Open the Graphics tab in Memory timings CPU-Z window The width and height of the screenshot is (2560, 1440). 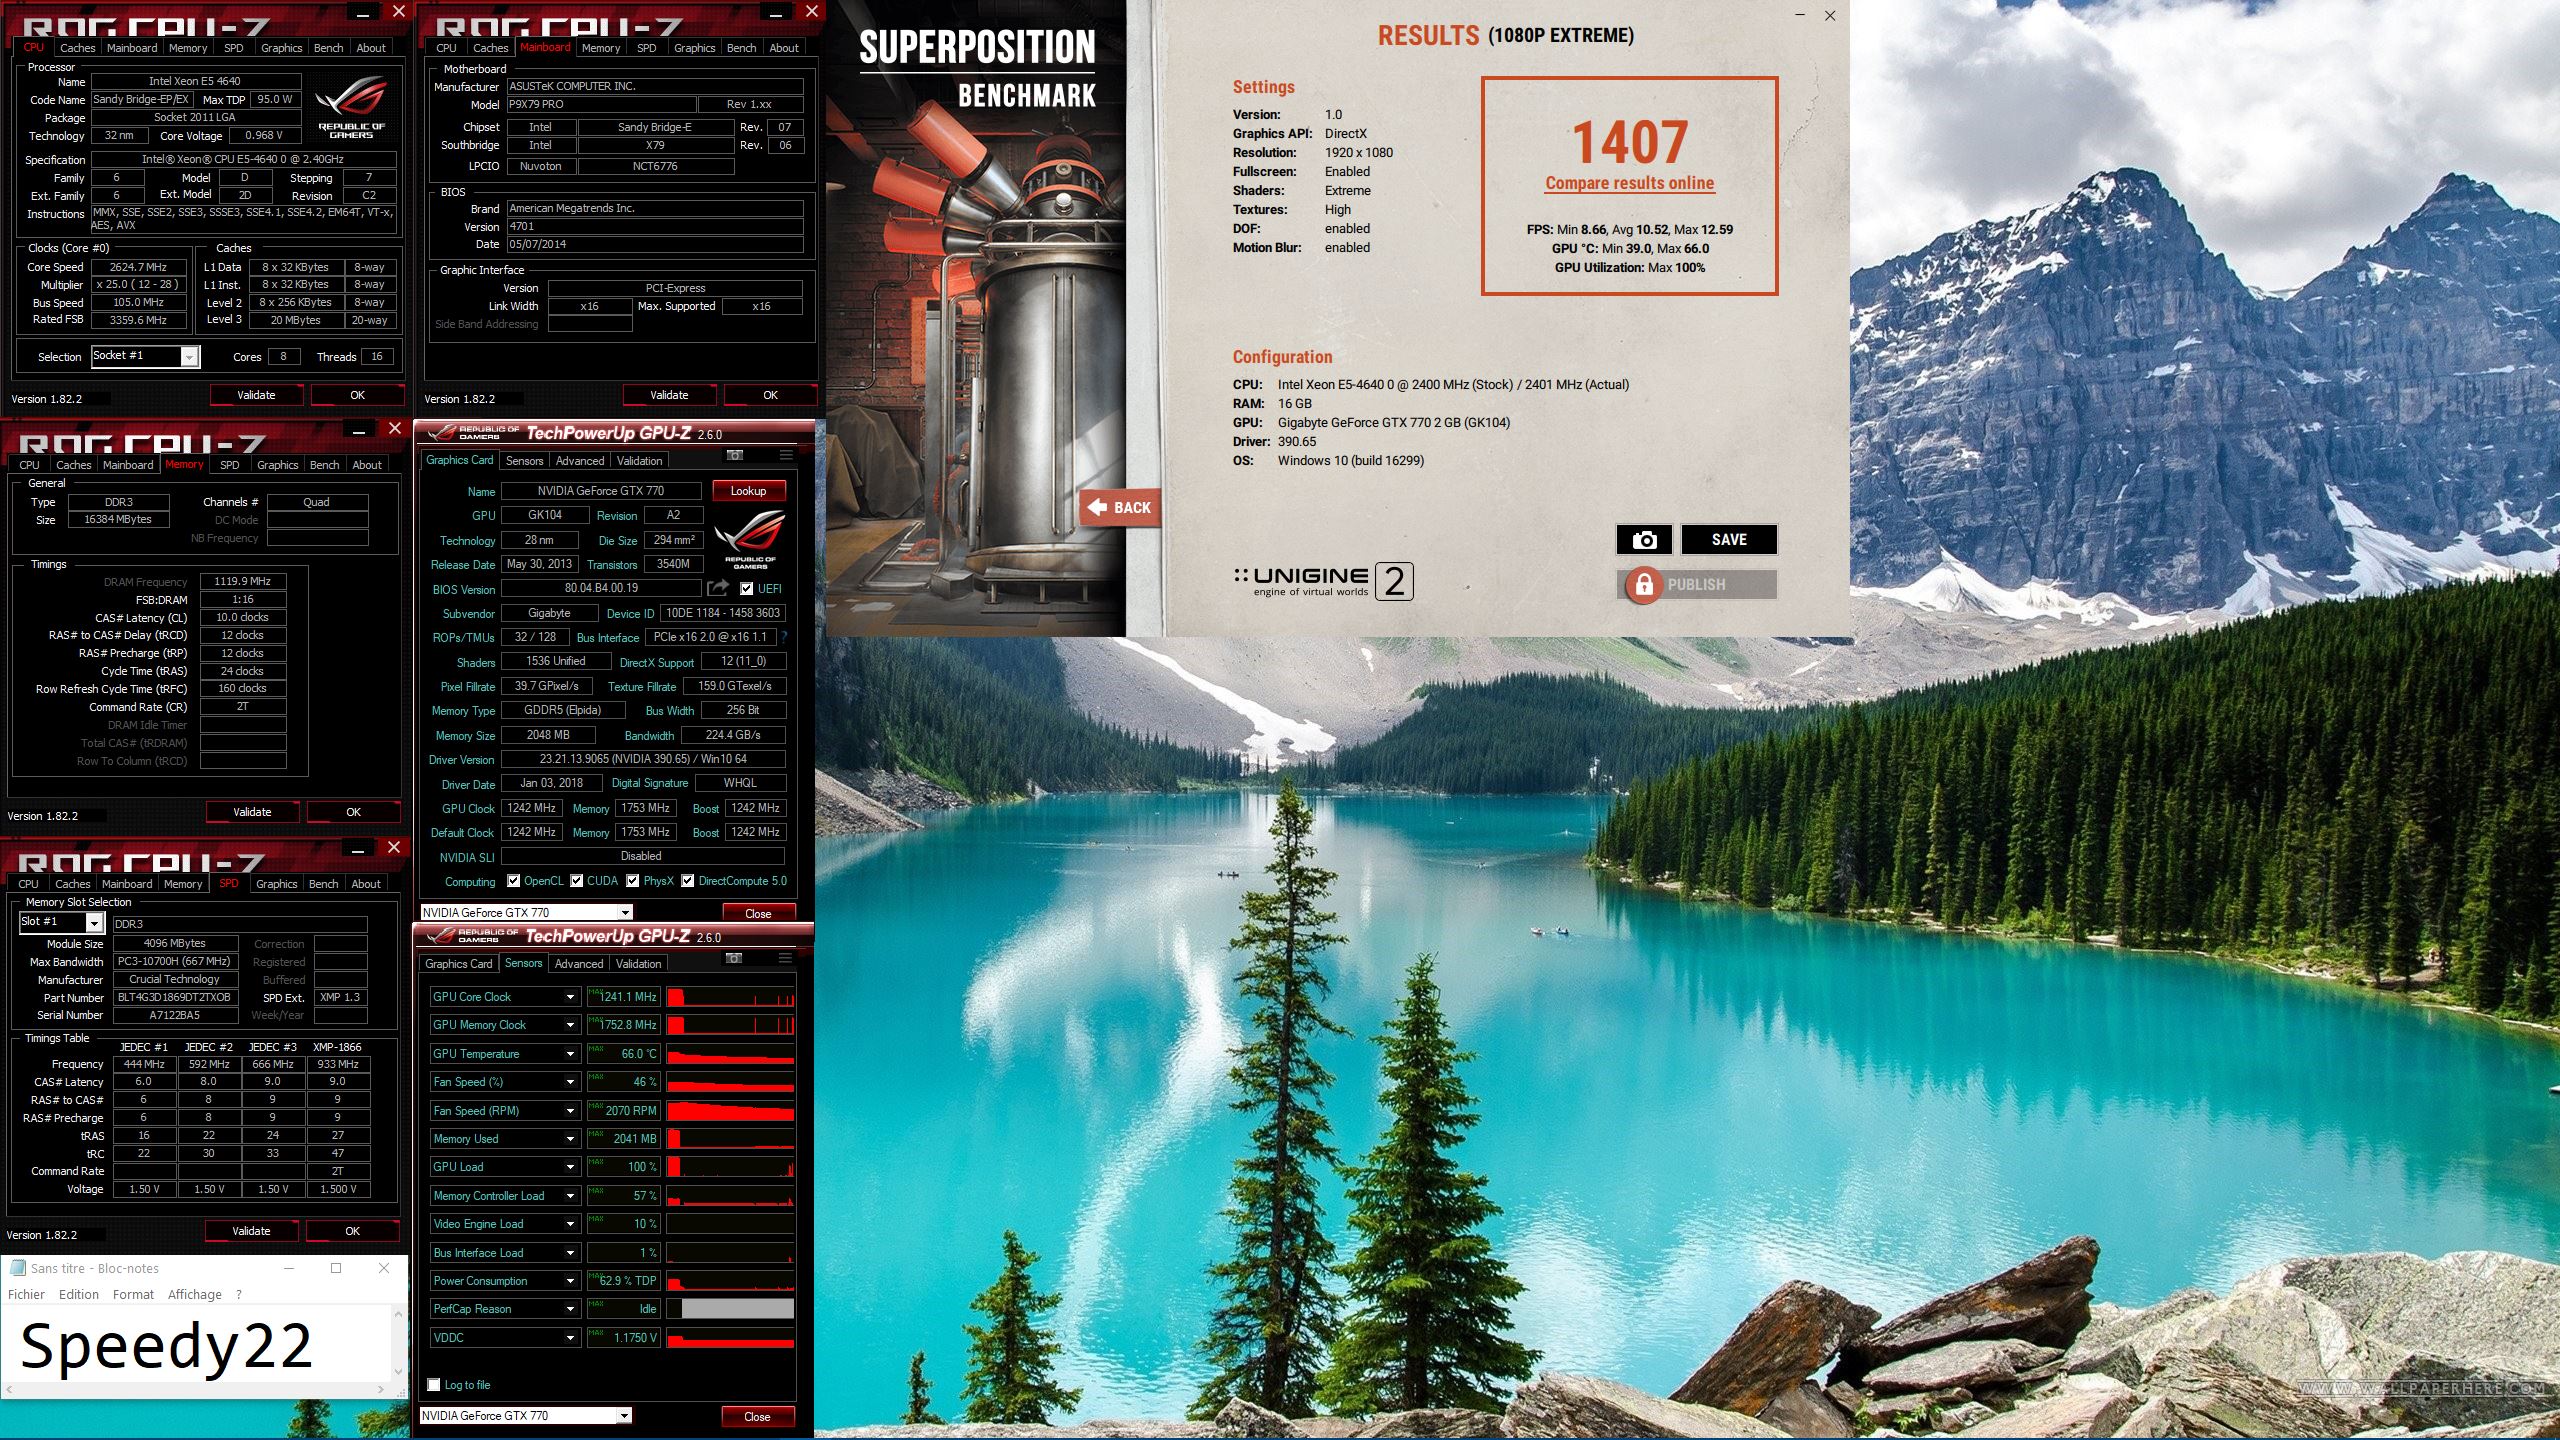[277, 465]
